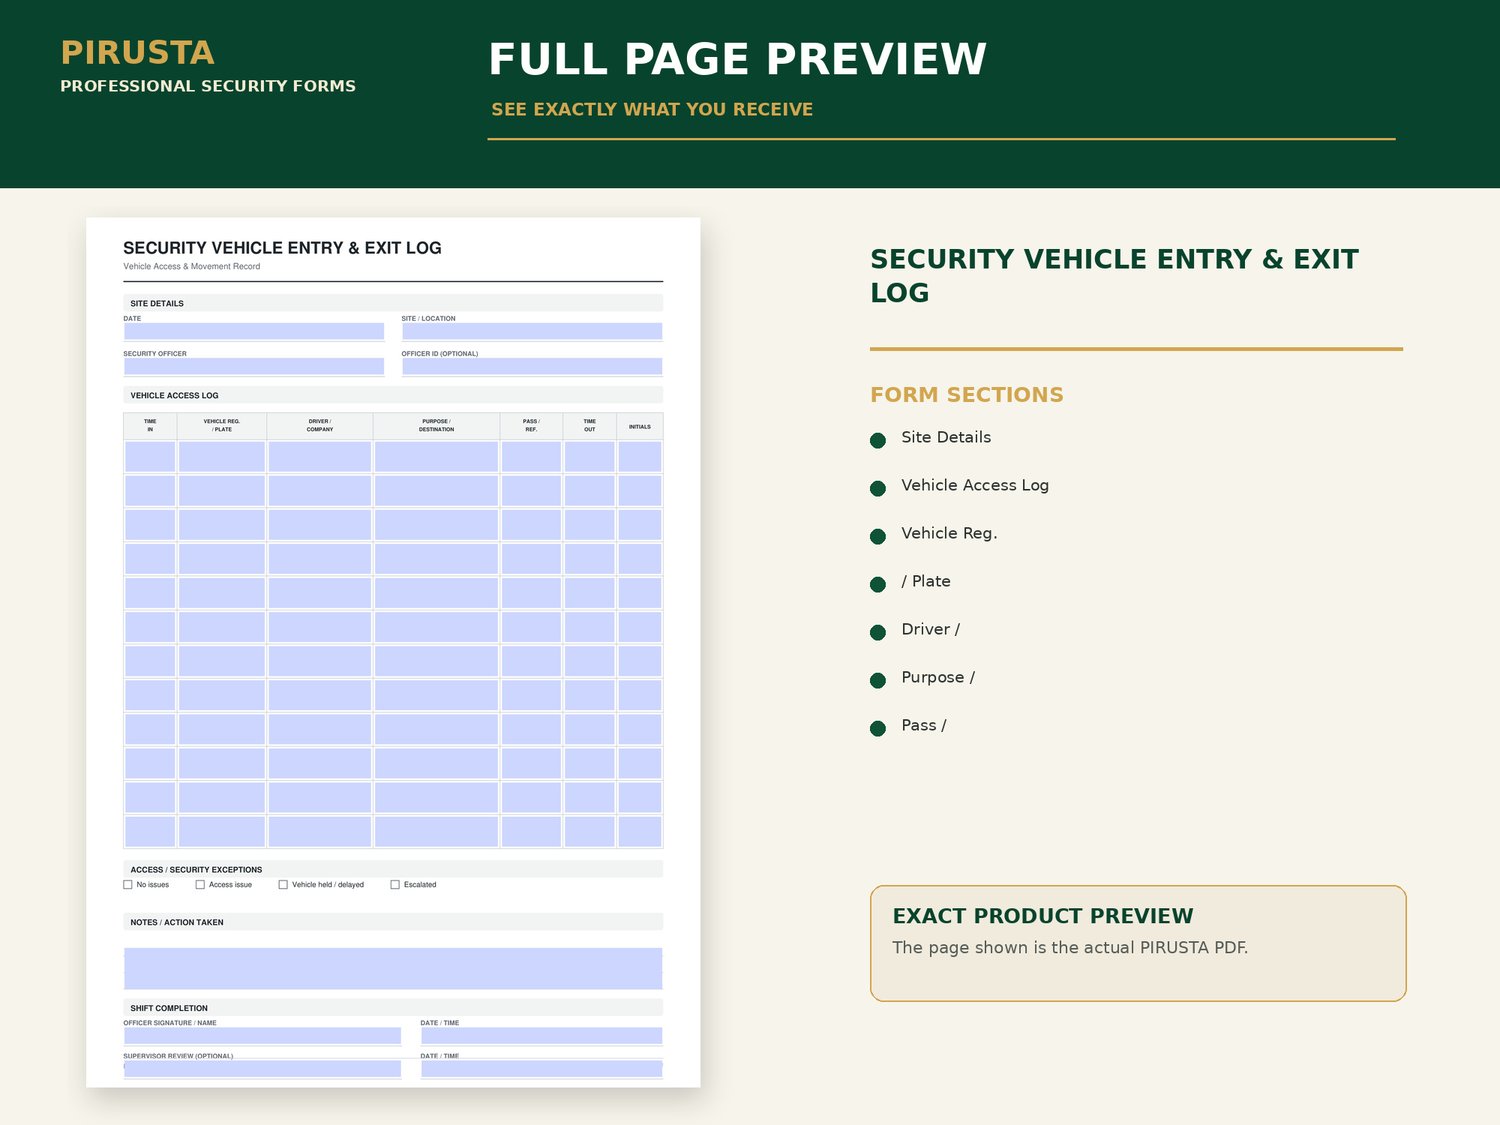1500x1125 pixels.
Task: Select 'Vehicle Reg.' list entry
Action: coord(949,533)
